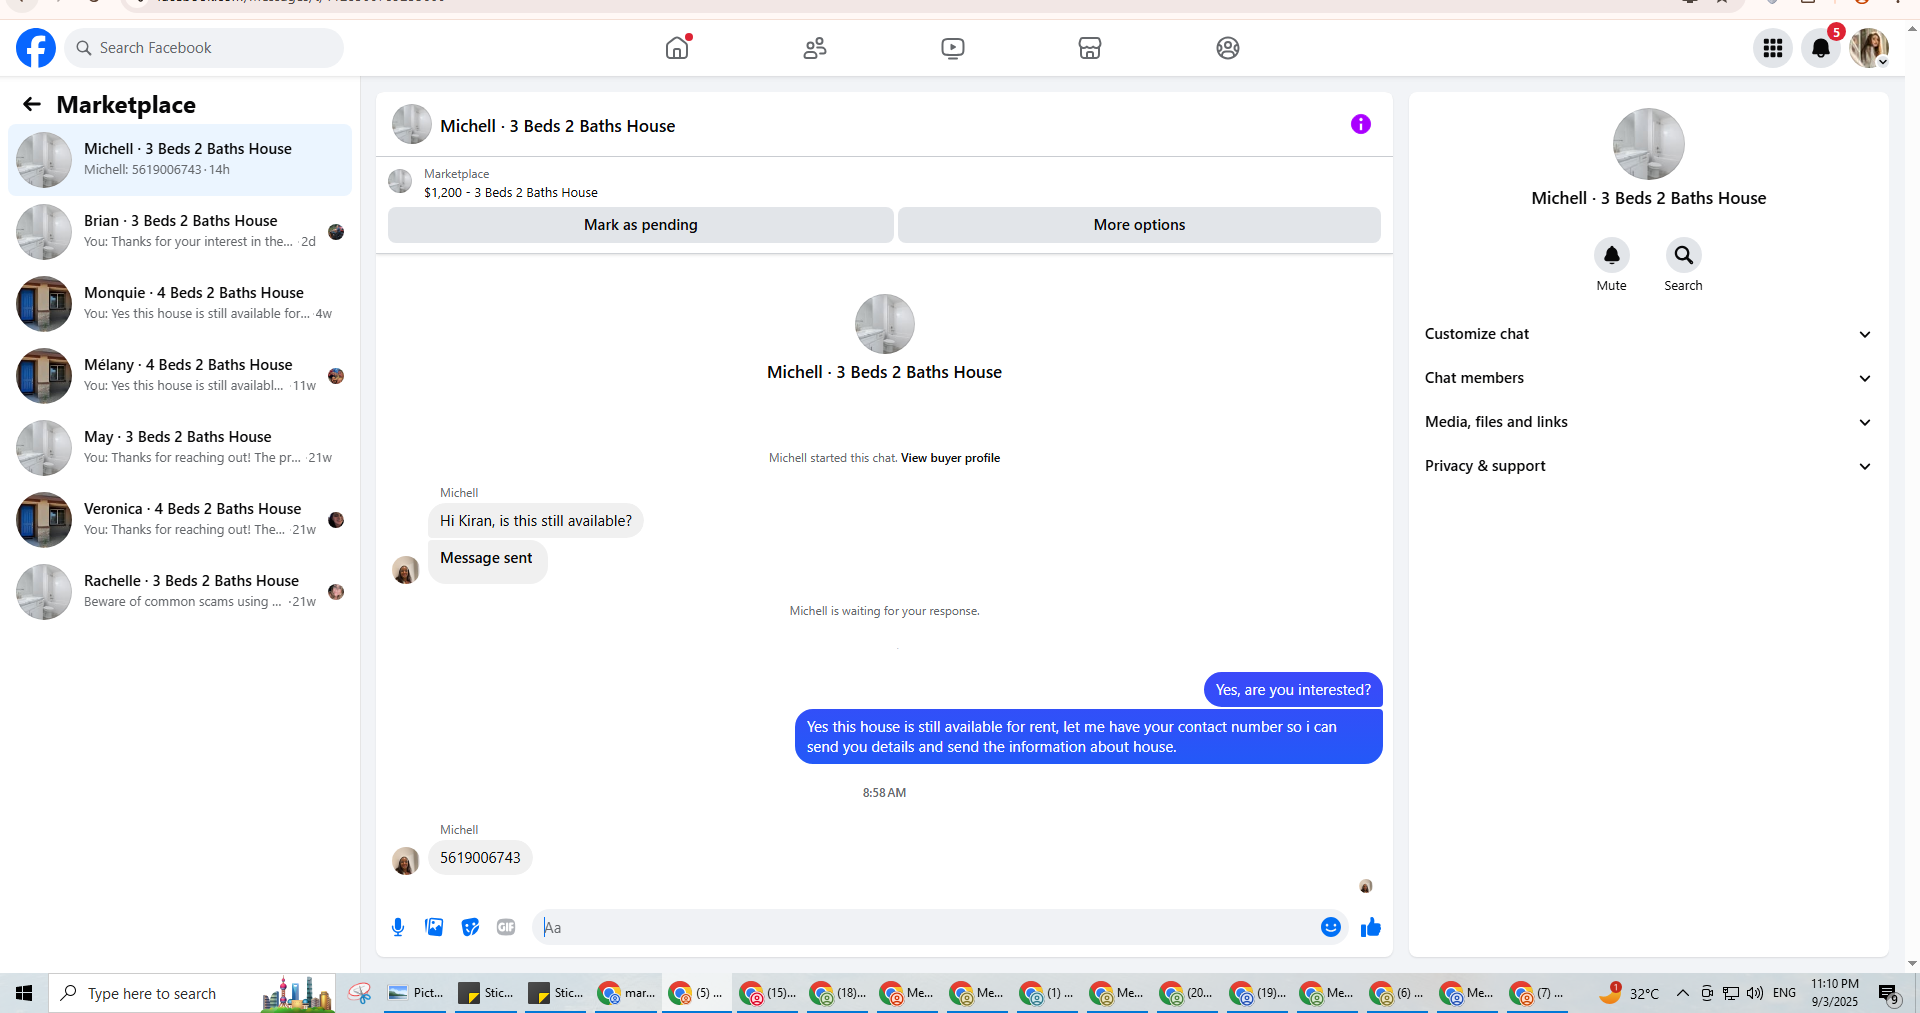Attach a file using the photo icon
This screenshot has width=1920, height=1013.
point(434,927)
